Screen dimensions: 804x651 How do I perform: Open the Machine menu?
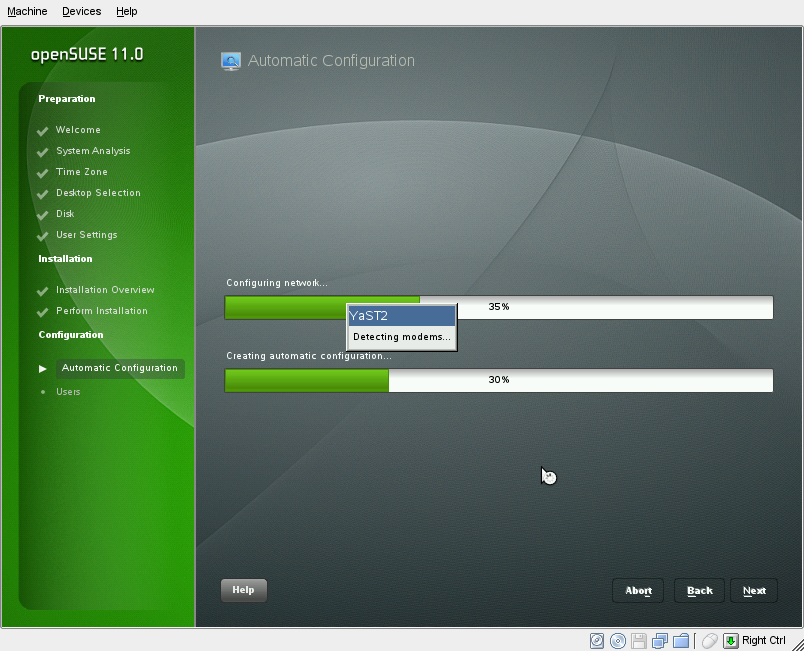(27, 11)
